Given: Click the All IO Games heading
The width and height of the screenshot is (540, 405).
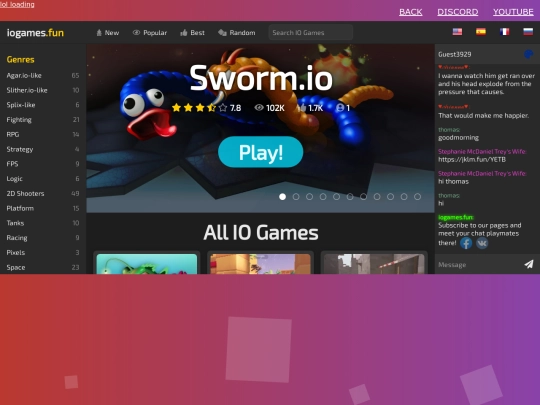Looking at the screenshot, I should point(261,233).
